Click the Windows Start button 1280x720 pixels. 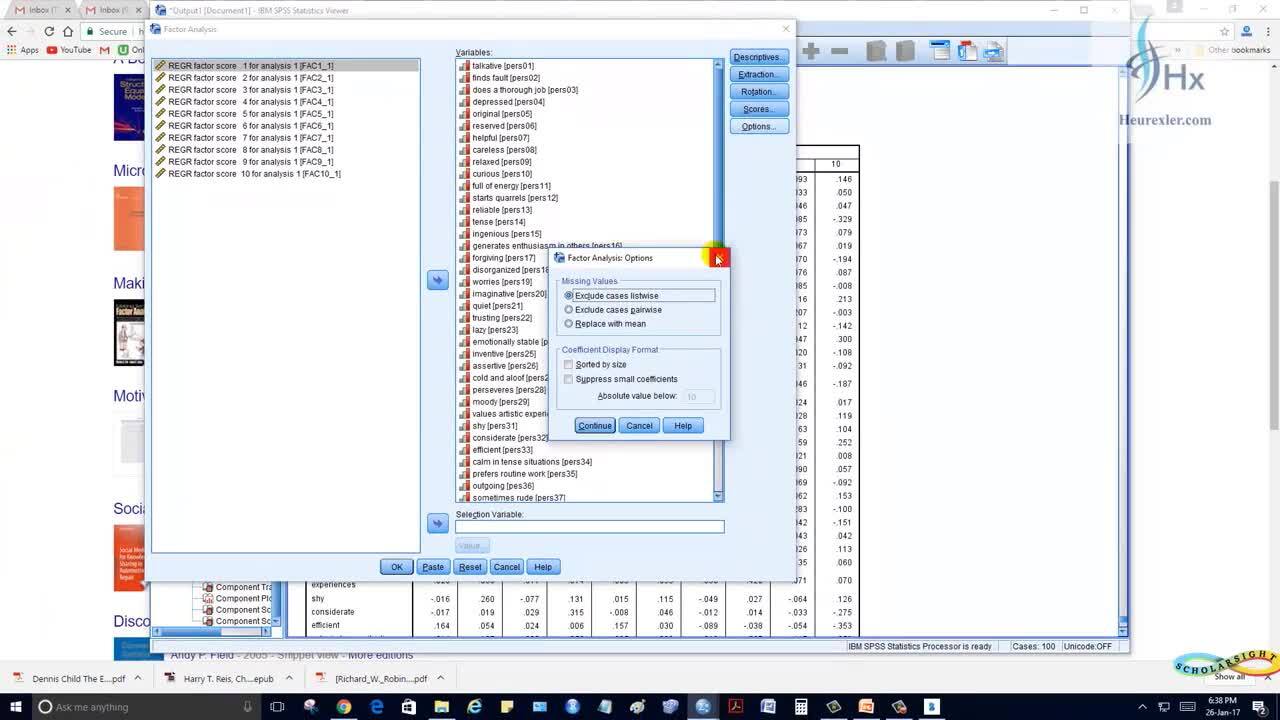pyautogui.click(x=16, y=707)
